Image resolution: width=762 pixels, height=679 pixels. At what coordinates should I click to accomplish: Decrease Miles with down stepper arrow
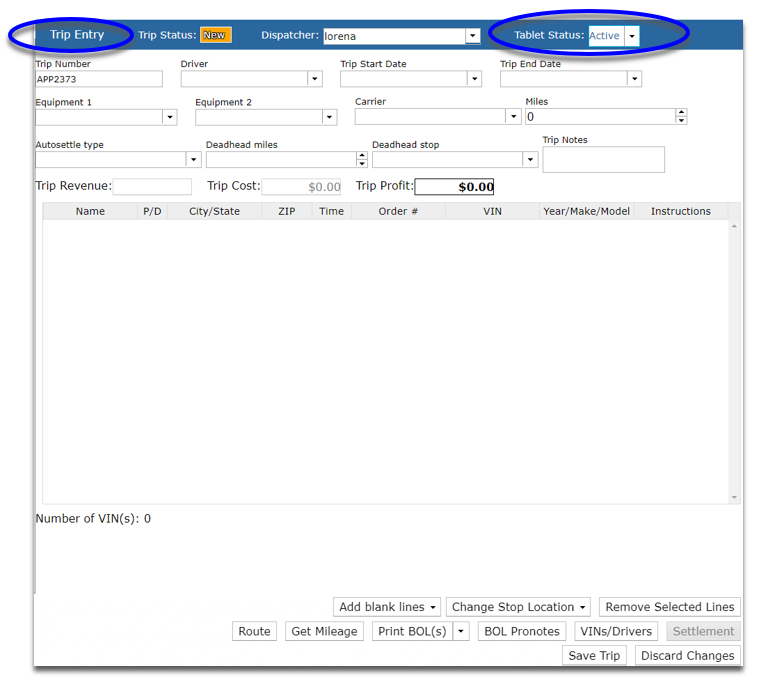click(x=681, y=120)
